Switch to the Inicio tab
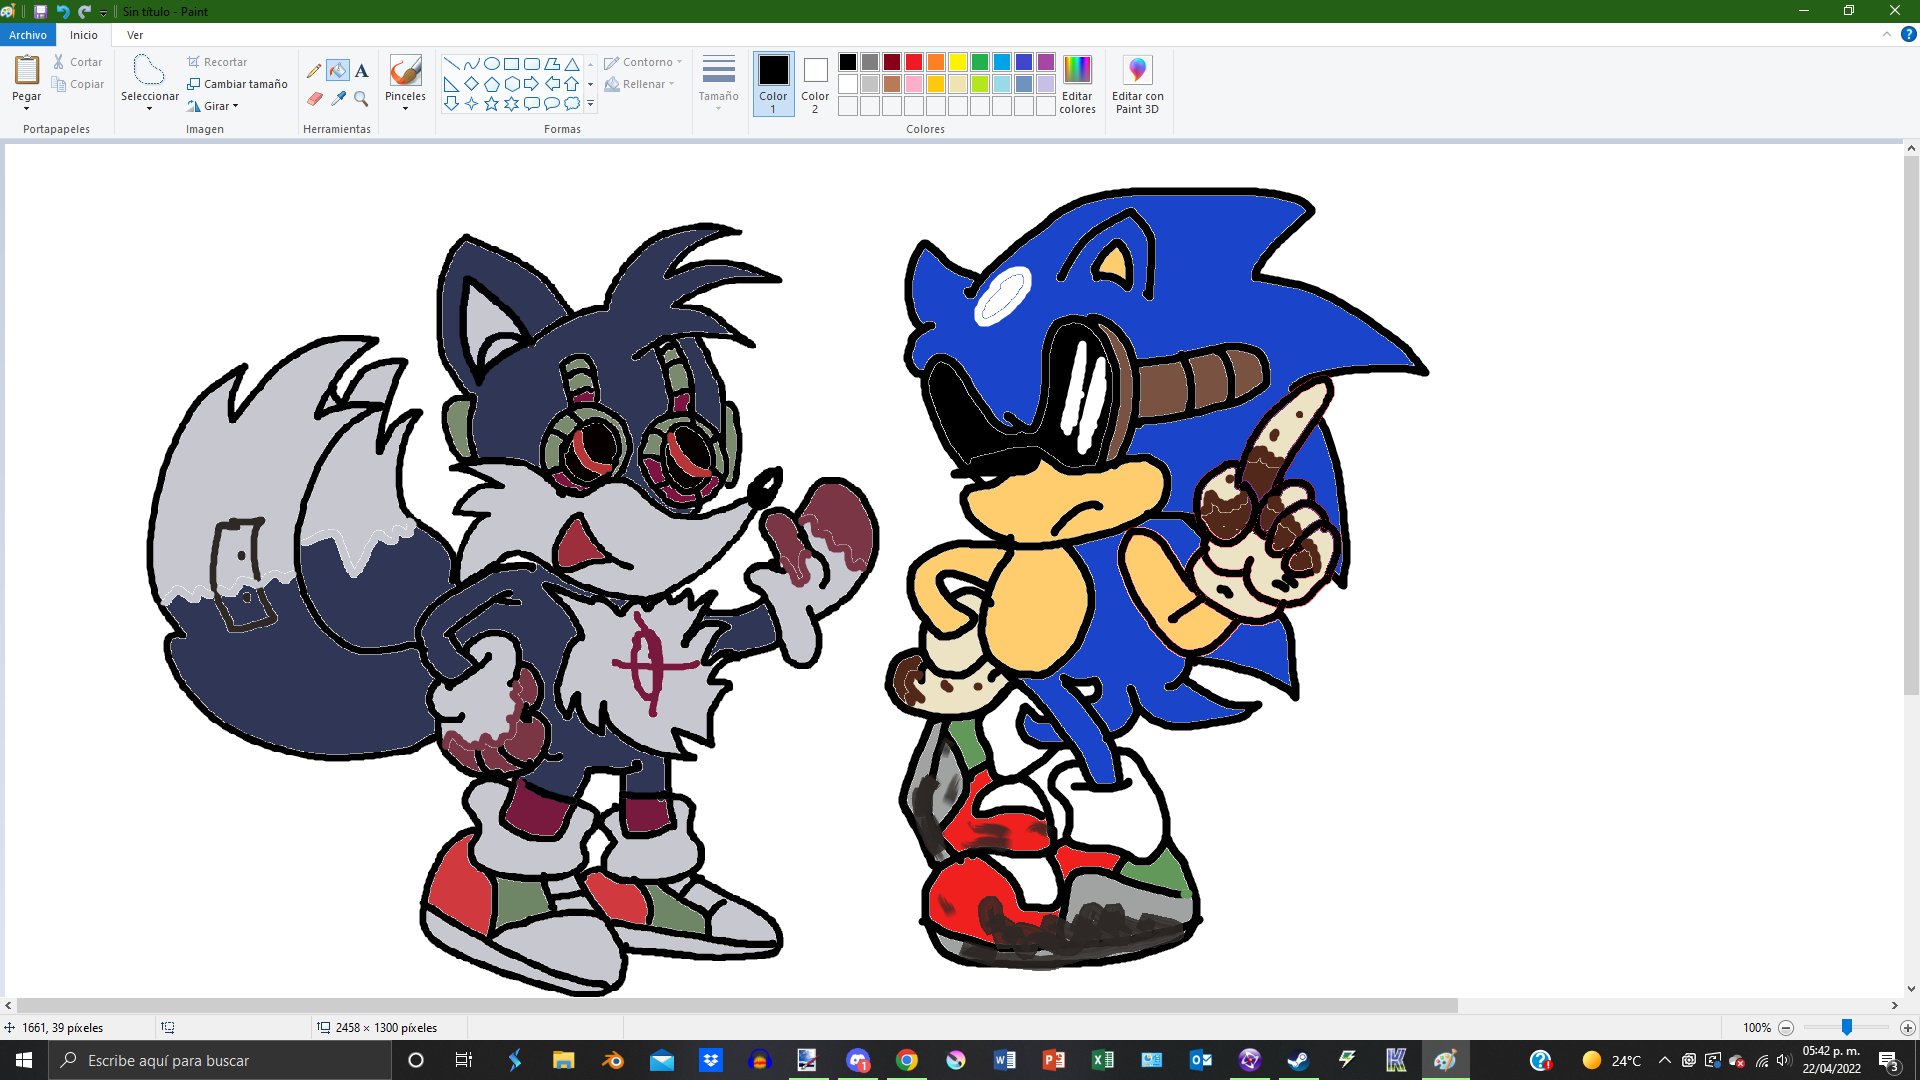The image size is (1920, 1080). click(x=84, y=35)
